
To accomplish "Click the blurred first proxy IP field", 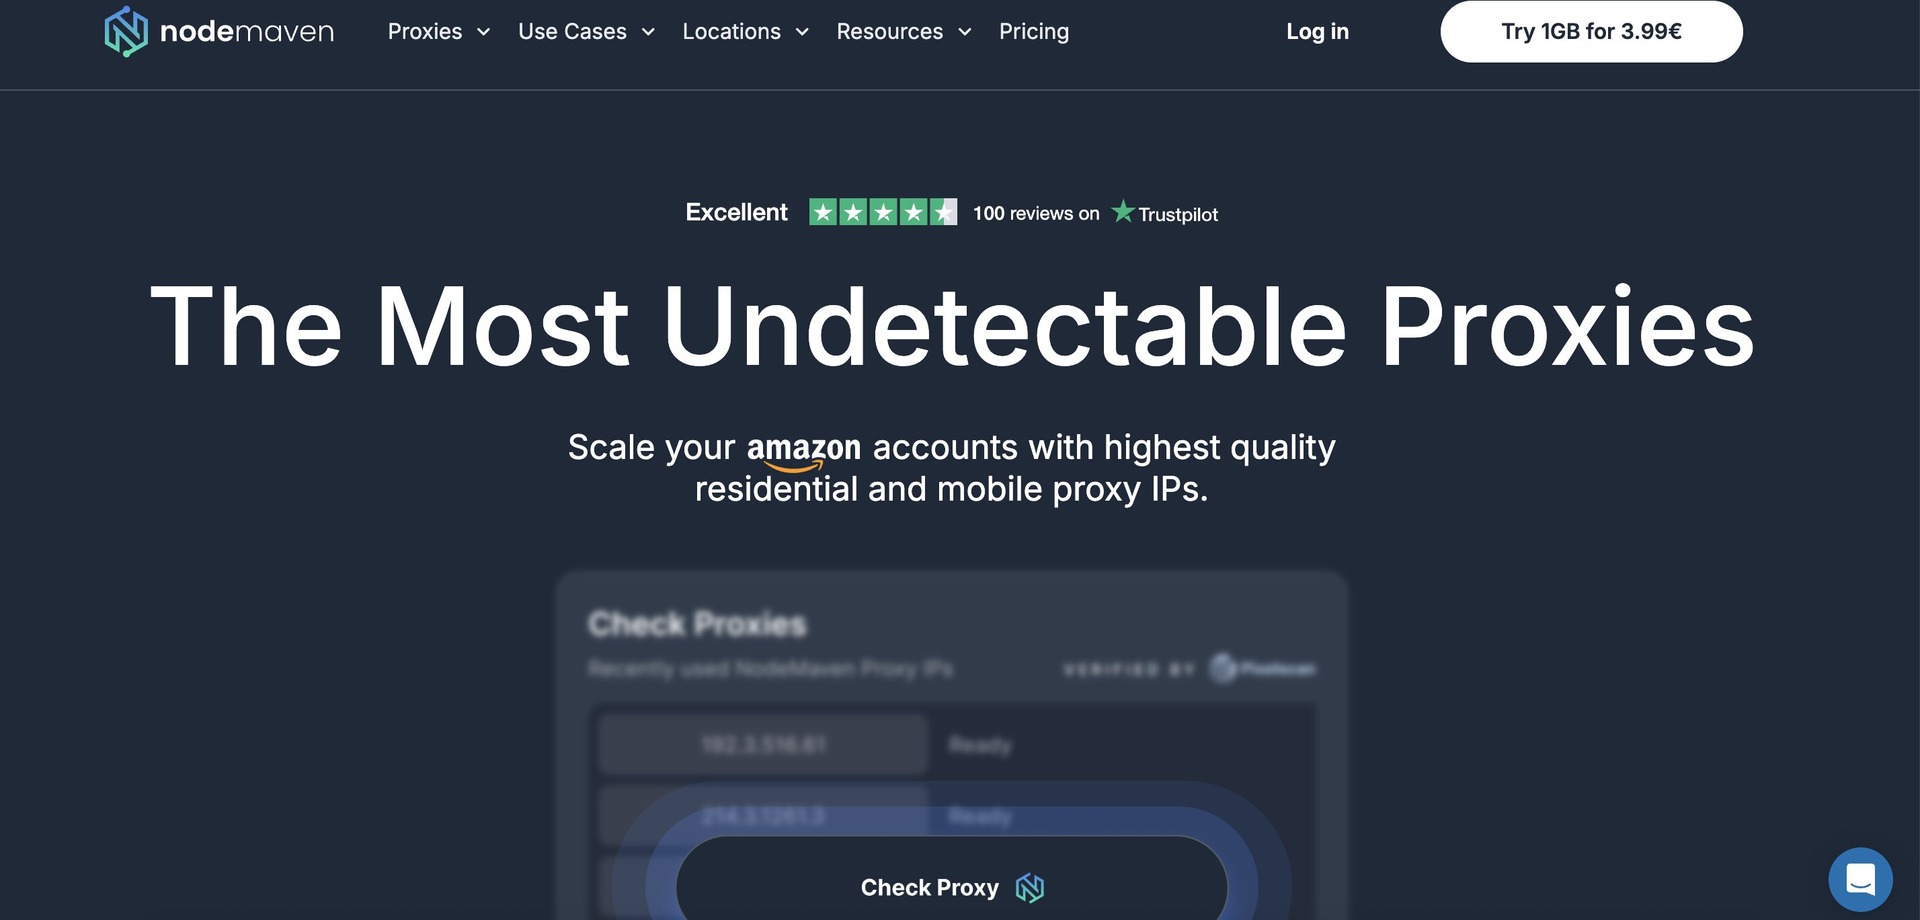I will pyautogui.click(x=763, y=745).
